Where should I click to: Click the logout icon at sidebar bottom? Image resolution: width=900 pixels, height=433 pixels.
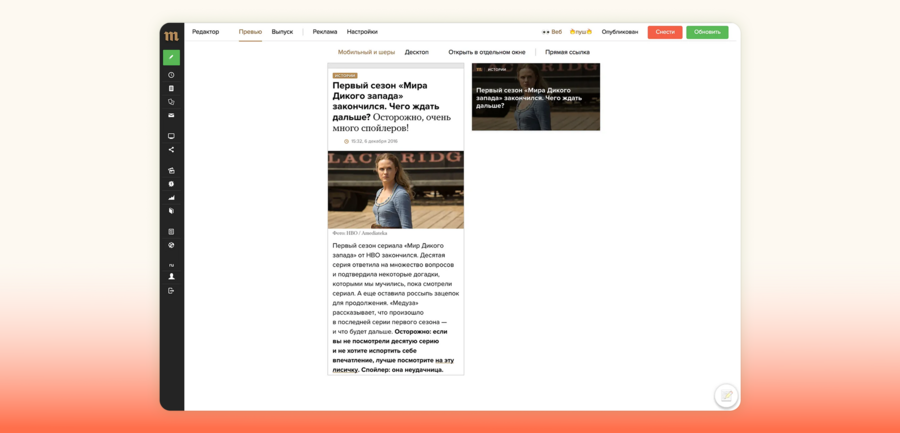[171, 291]
